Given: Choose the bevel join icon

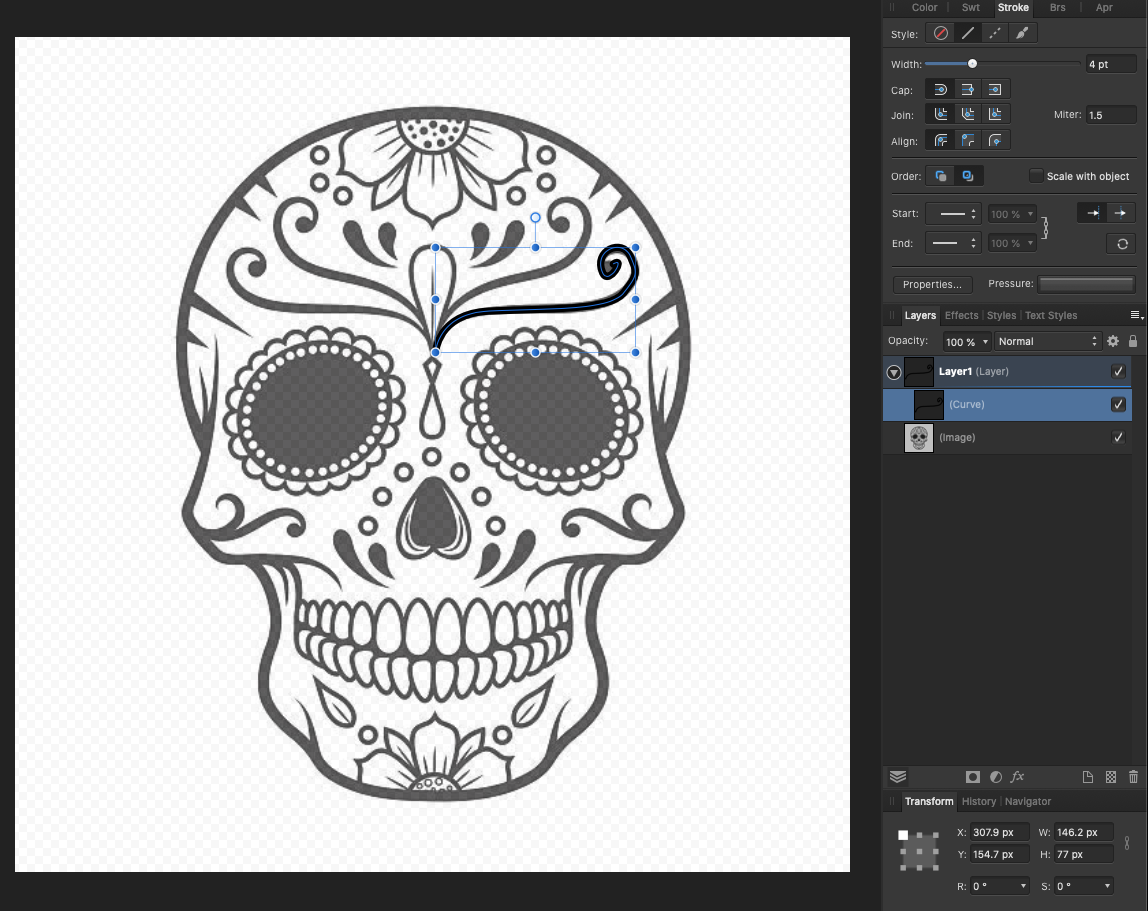Looking at the screenshot, I should [968, 115].
